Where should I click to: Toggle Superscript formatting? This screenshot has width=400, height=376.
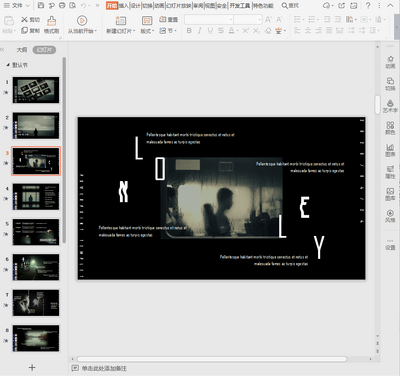245,31
